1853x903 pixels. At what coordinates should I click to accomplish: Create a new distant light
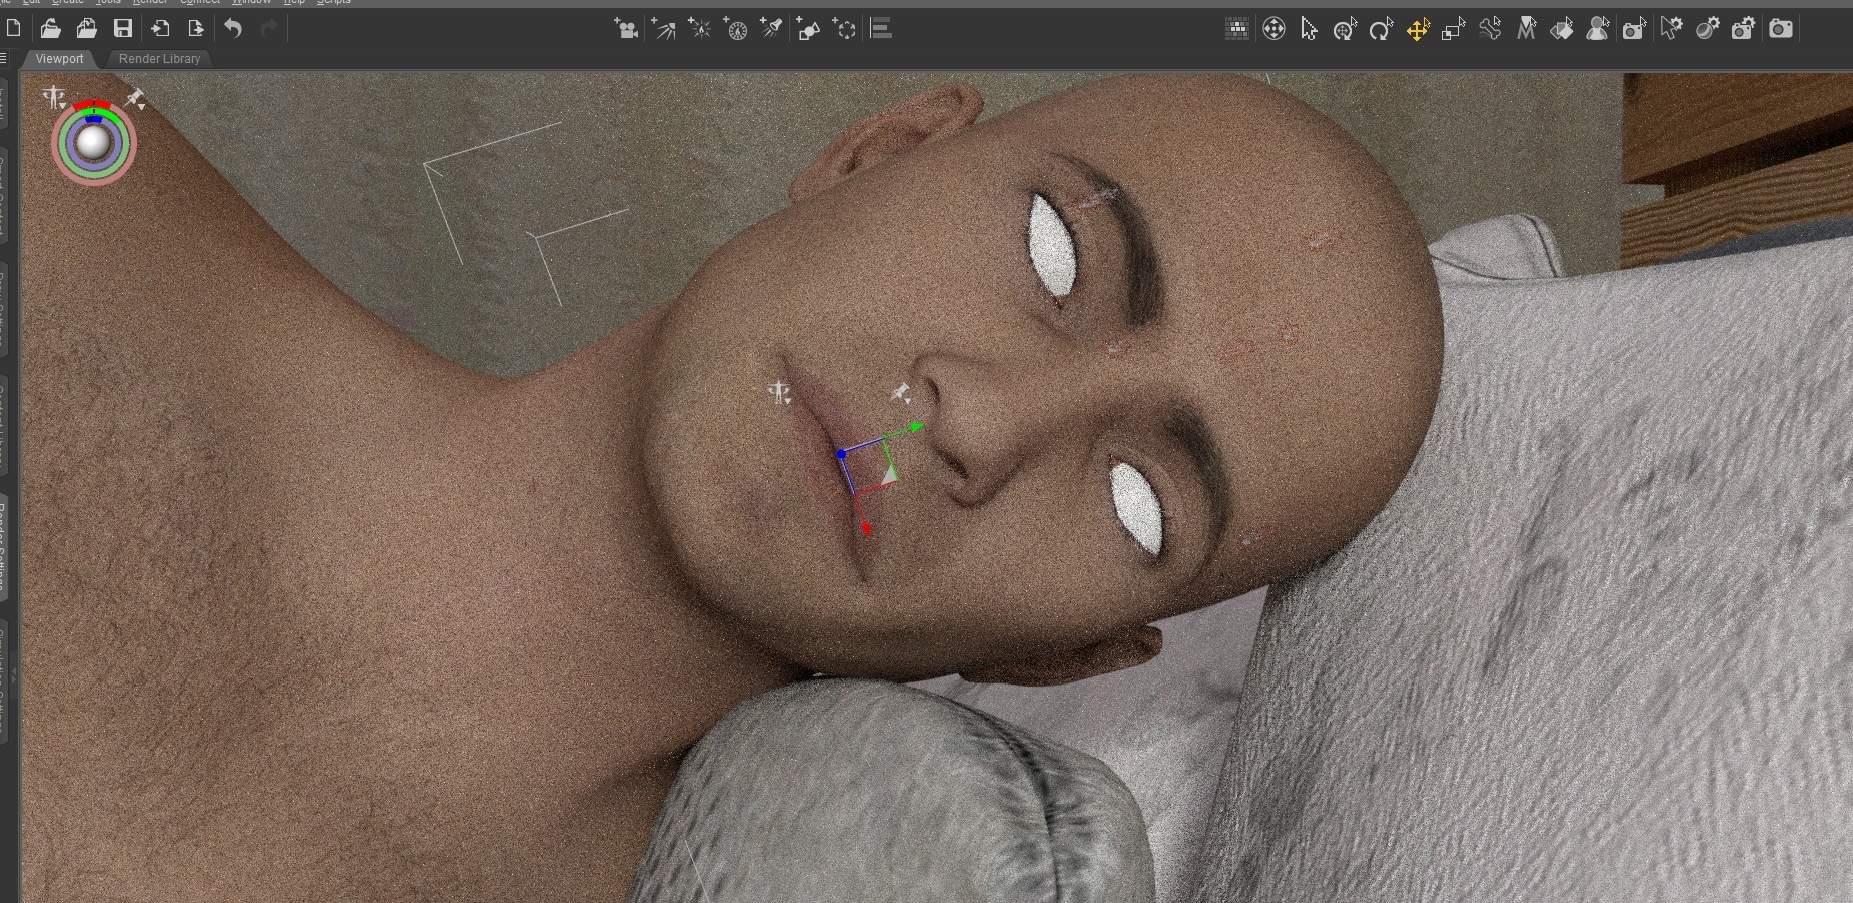[x=663, y=29]
